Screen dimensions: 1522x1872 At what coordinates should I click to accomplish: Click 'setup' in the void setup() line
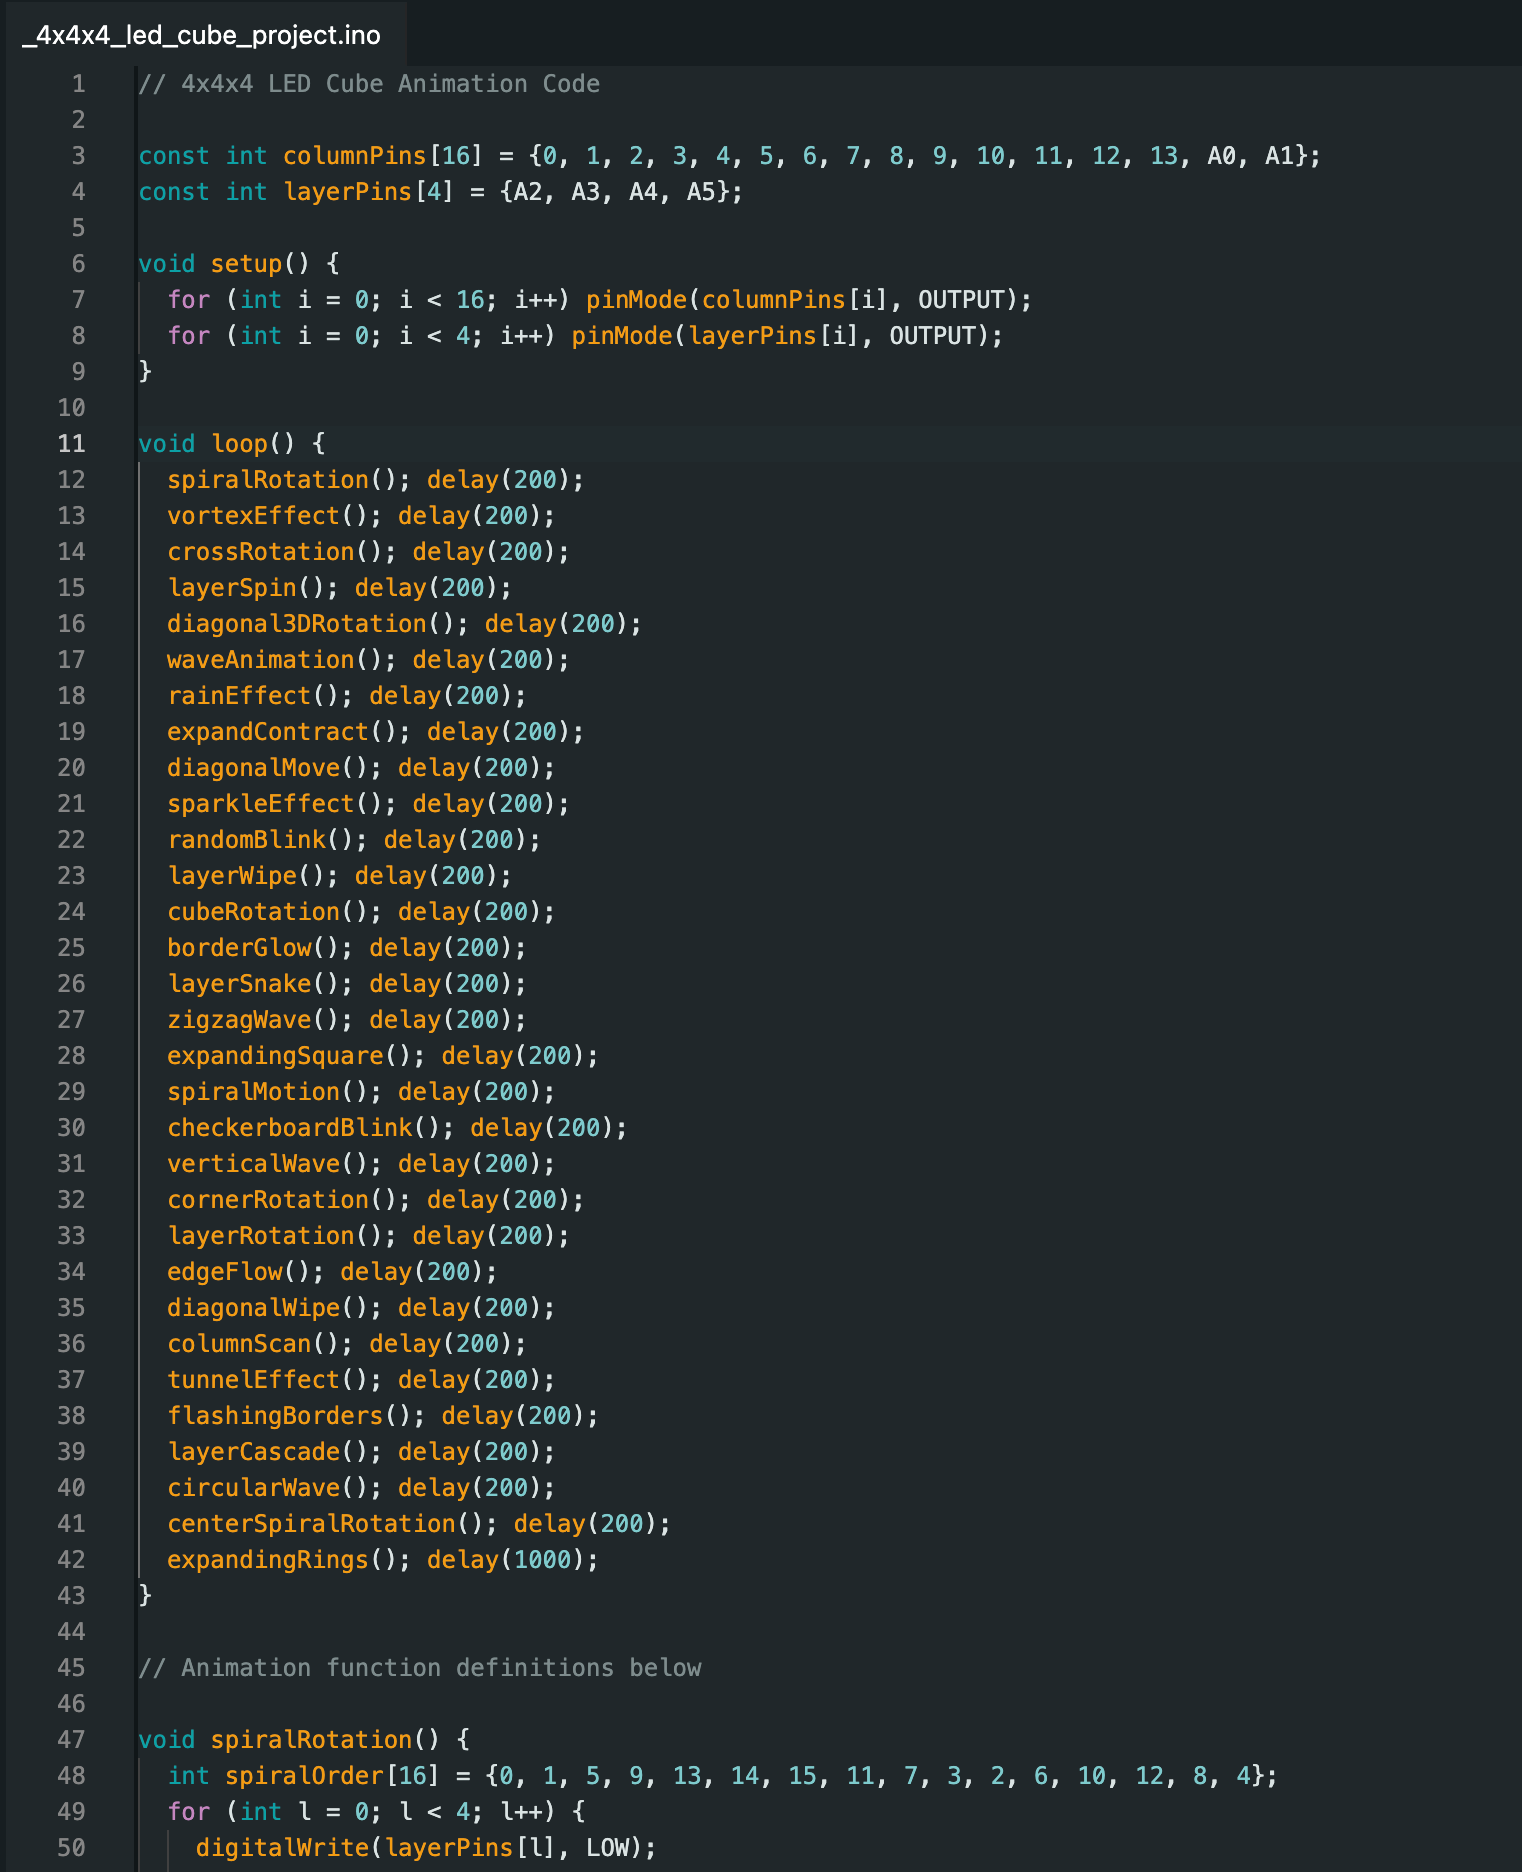pyautogui.click(x=246, y=264)
